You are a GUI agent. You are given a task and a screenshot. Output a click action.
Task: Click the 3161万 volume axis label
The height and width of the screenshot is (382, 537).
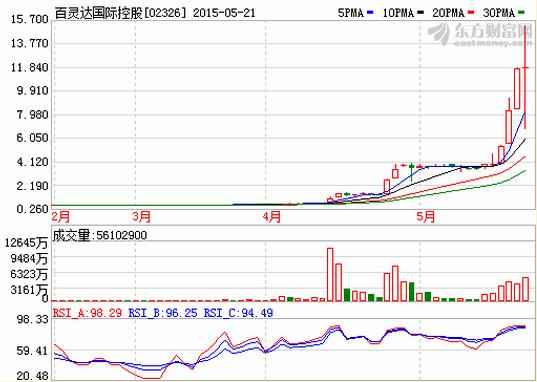coord(29,290)
